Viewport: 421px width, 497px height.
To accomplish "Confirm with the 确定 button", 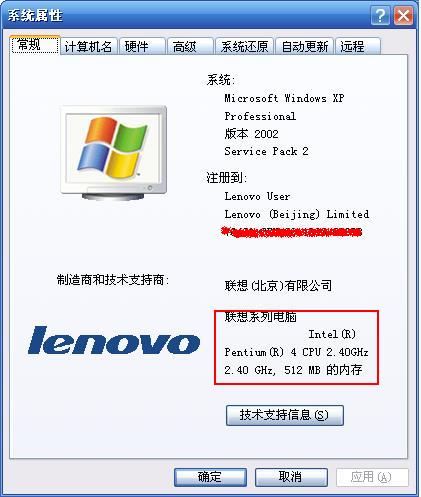I will pyautogui.click(x=210, y=477).
